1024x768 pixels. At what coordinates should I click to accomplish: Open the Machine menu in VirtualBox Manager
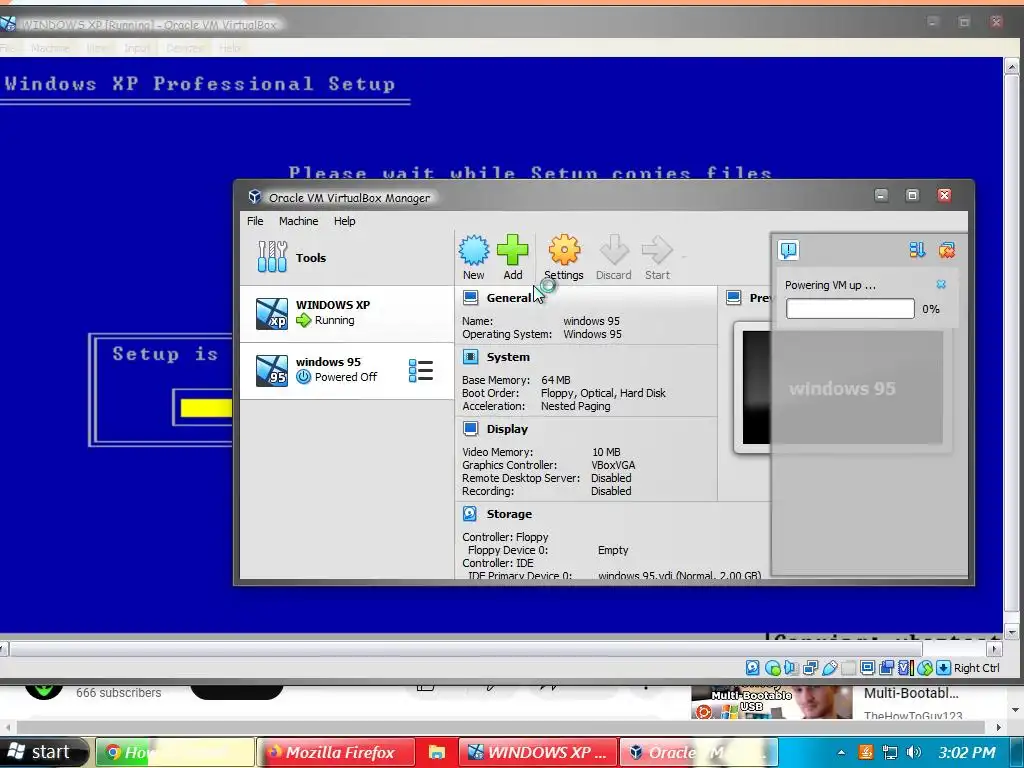coord(298,221)
